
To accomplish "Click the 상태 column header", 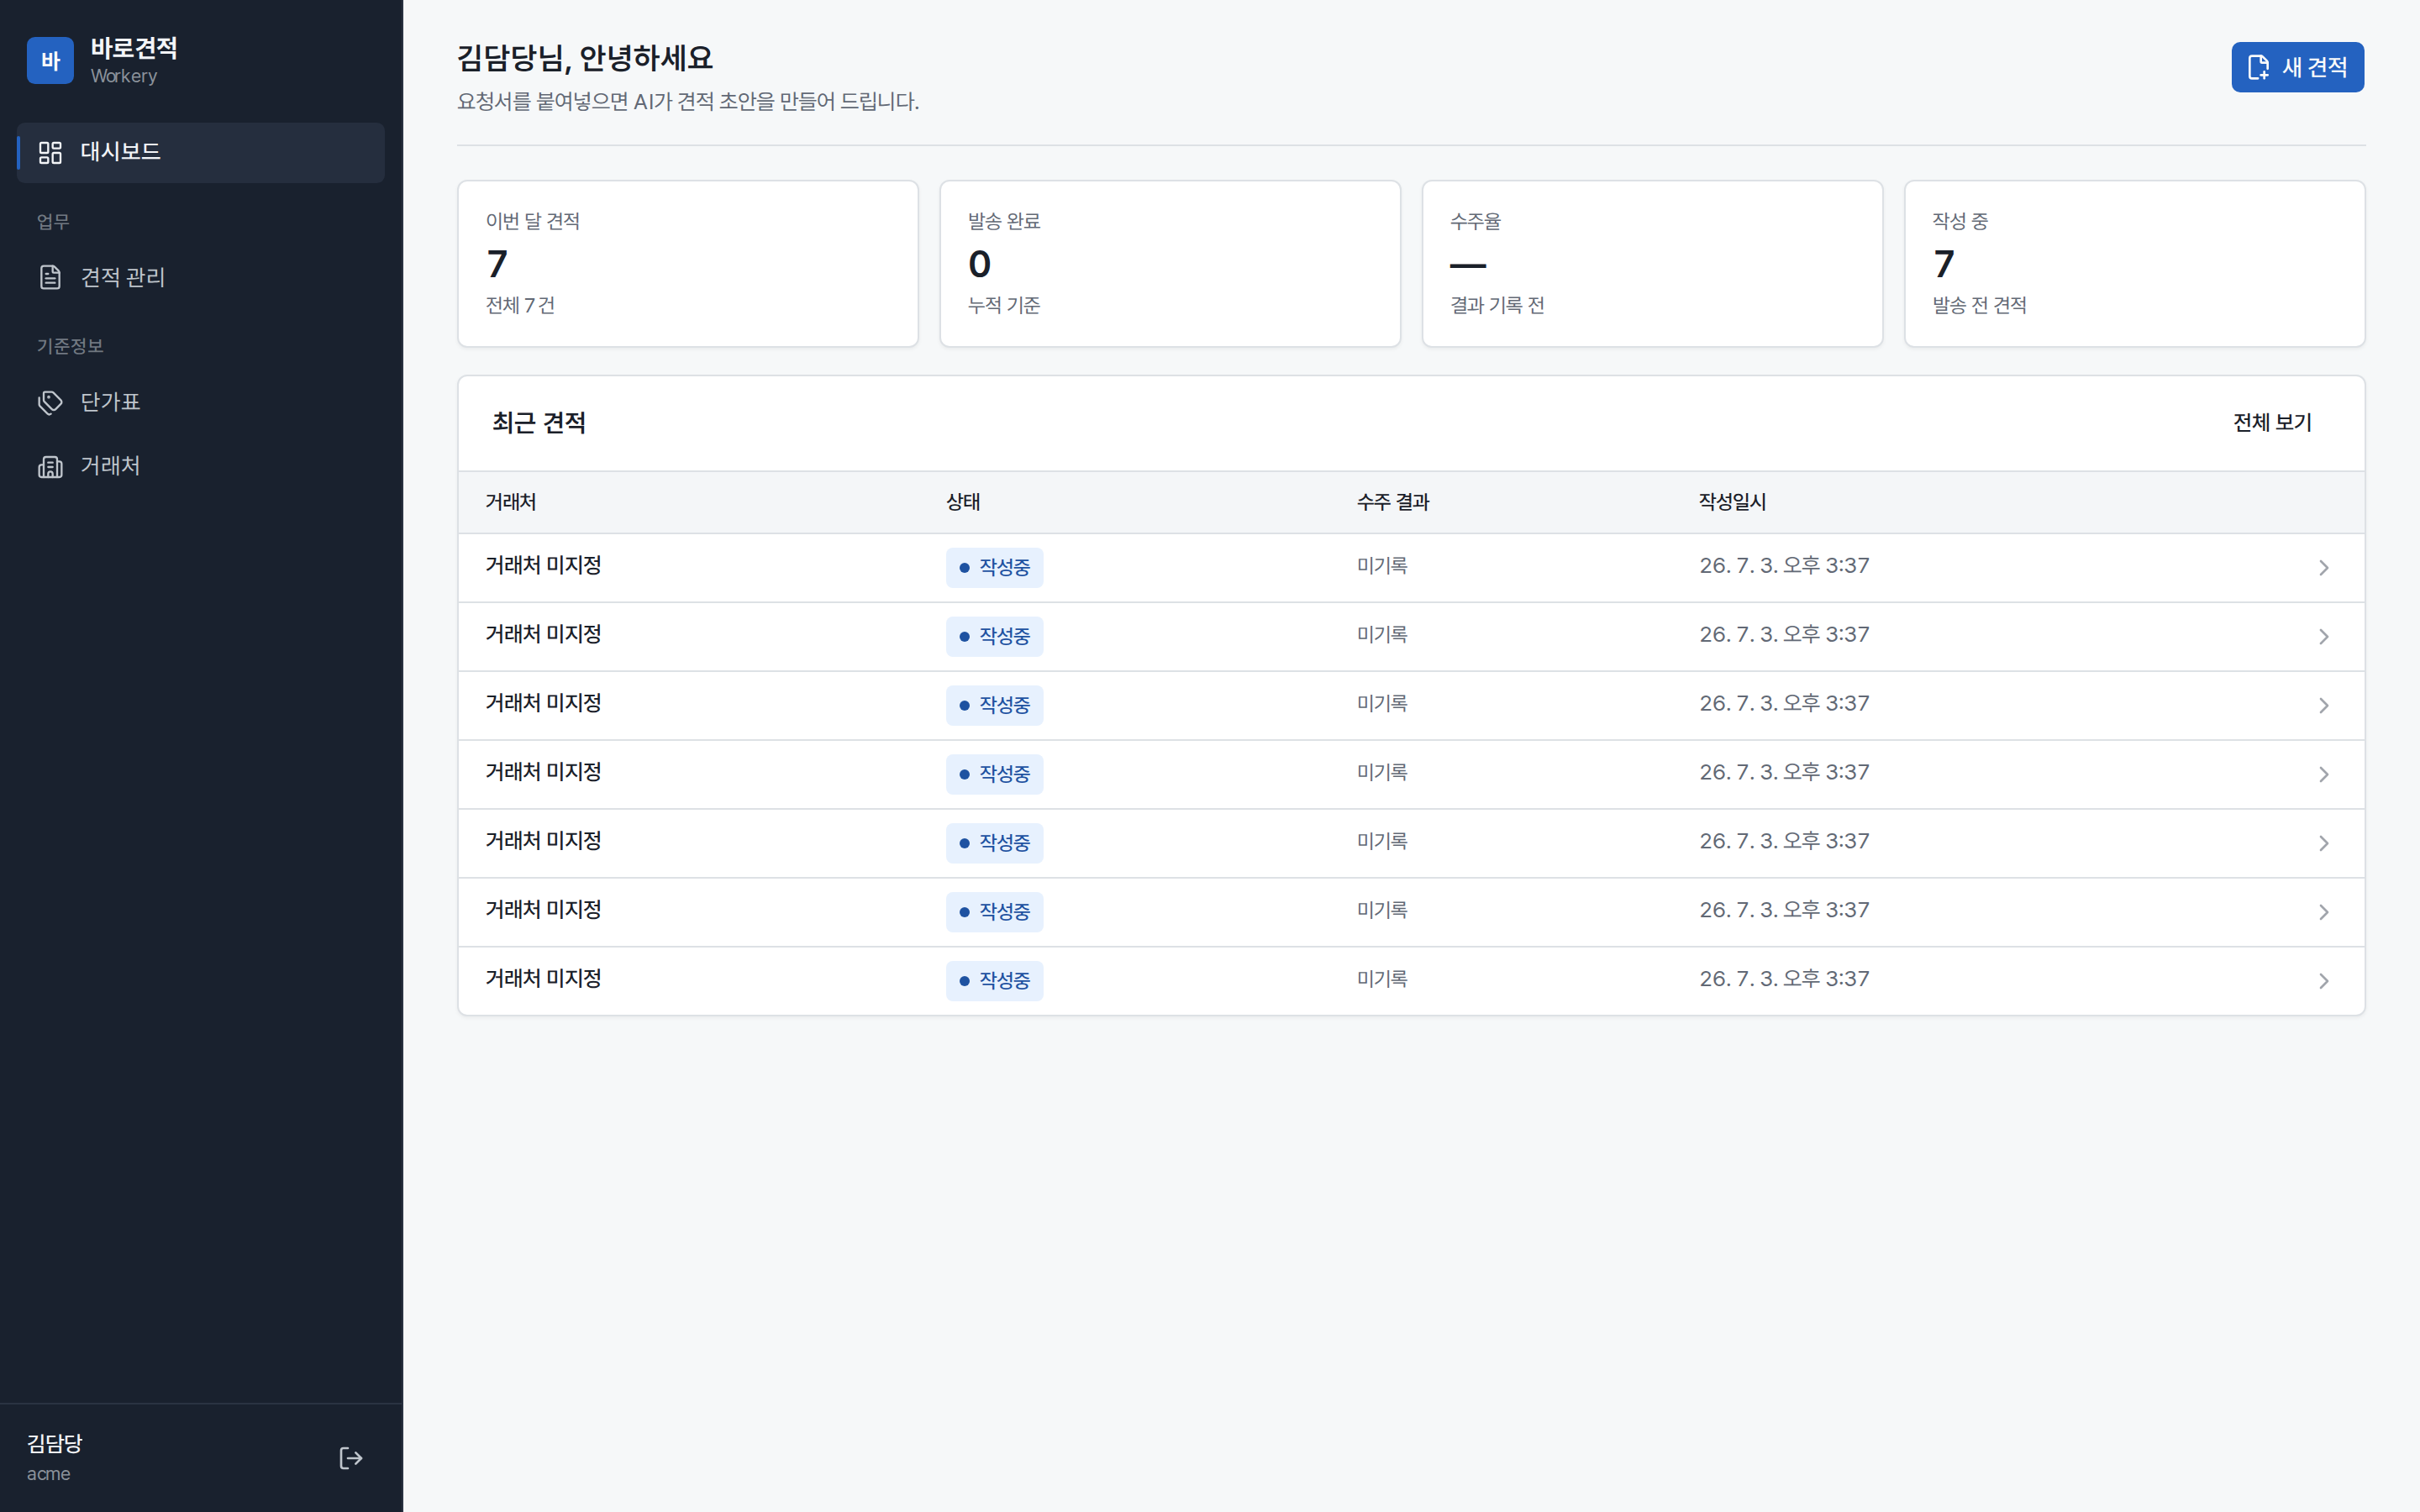I will [963, 502].
